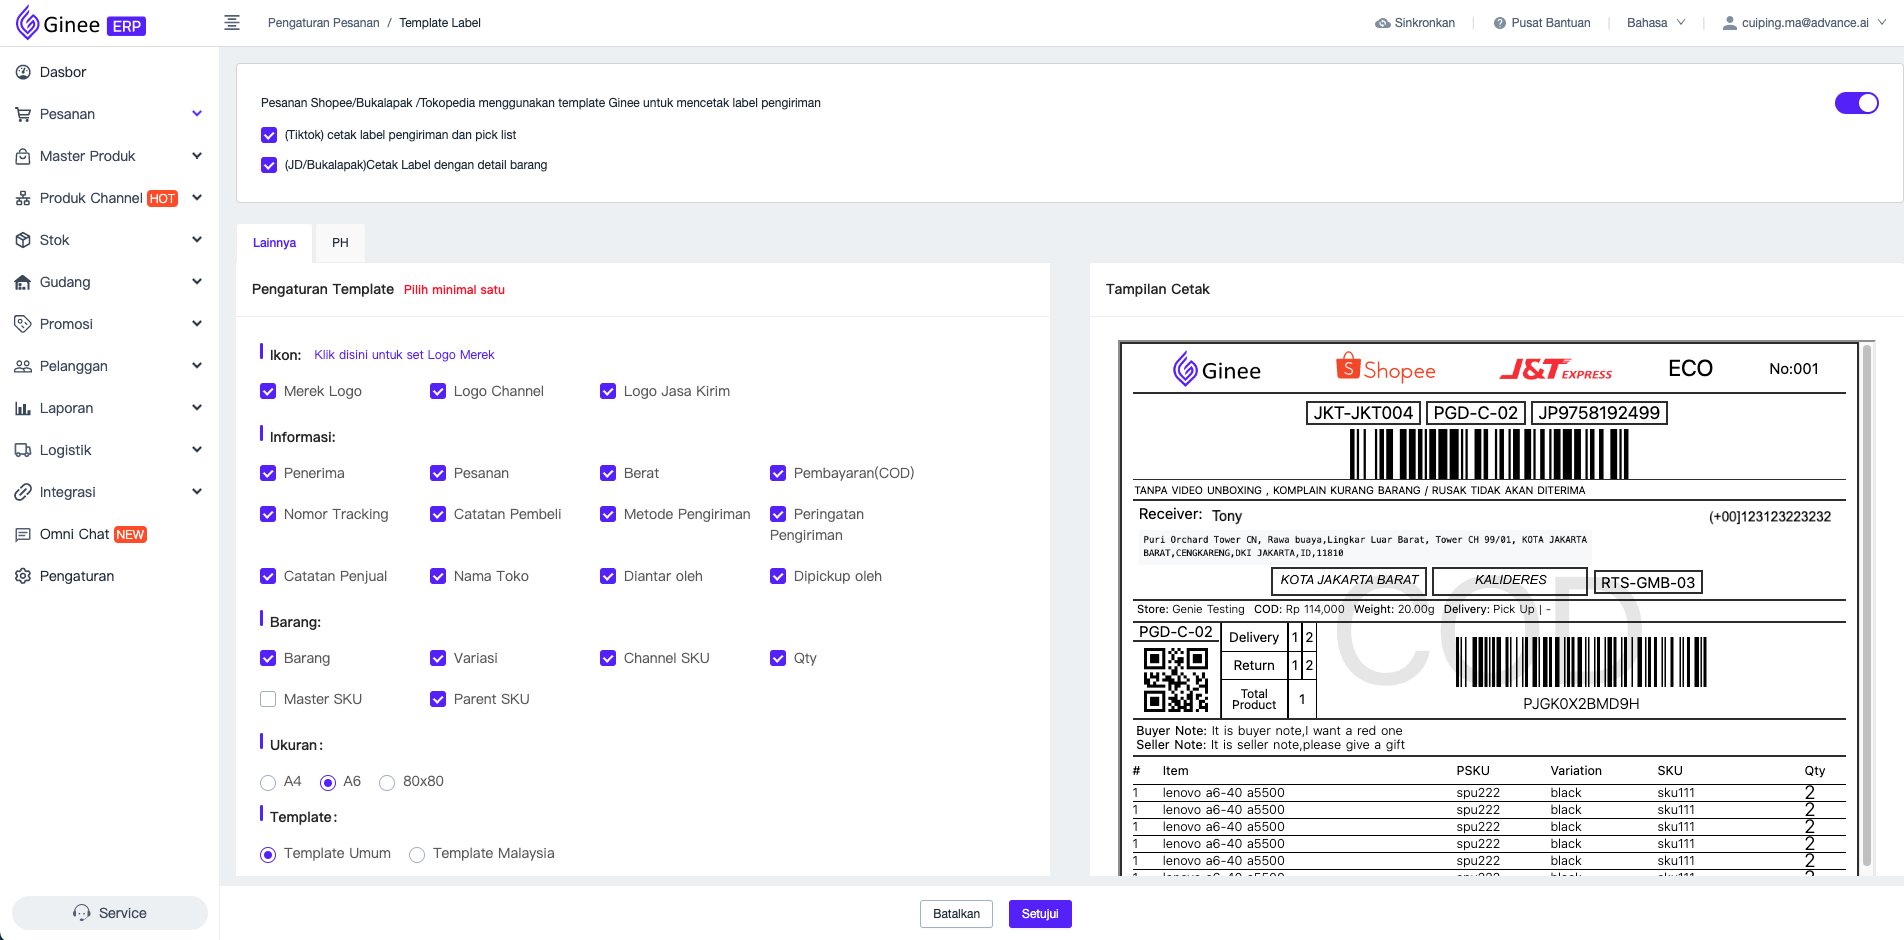
Task: Select the A4 size radio button
Action: click(x=268, y=782)
